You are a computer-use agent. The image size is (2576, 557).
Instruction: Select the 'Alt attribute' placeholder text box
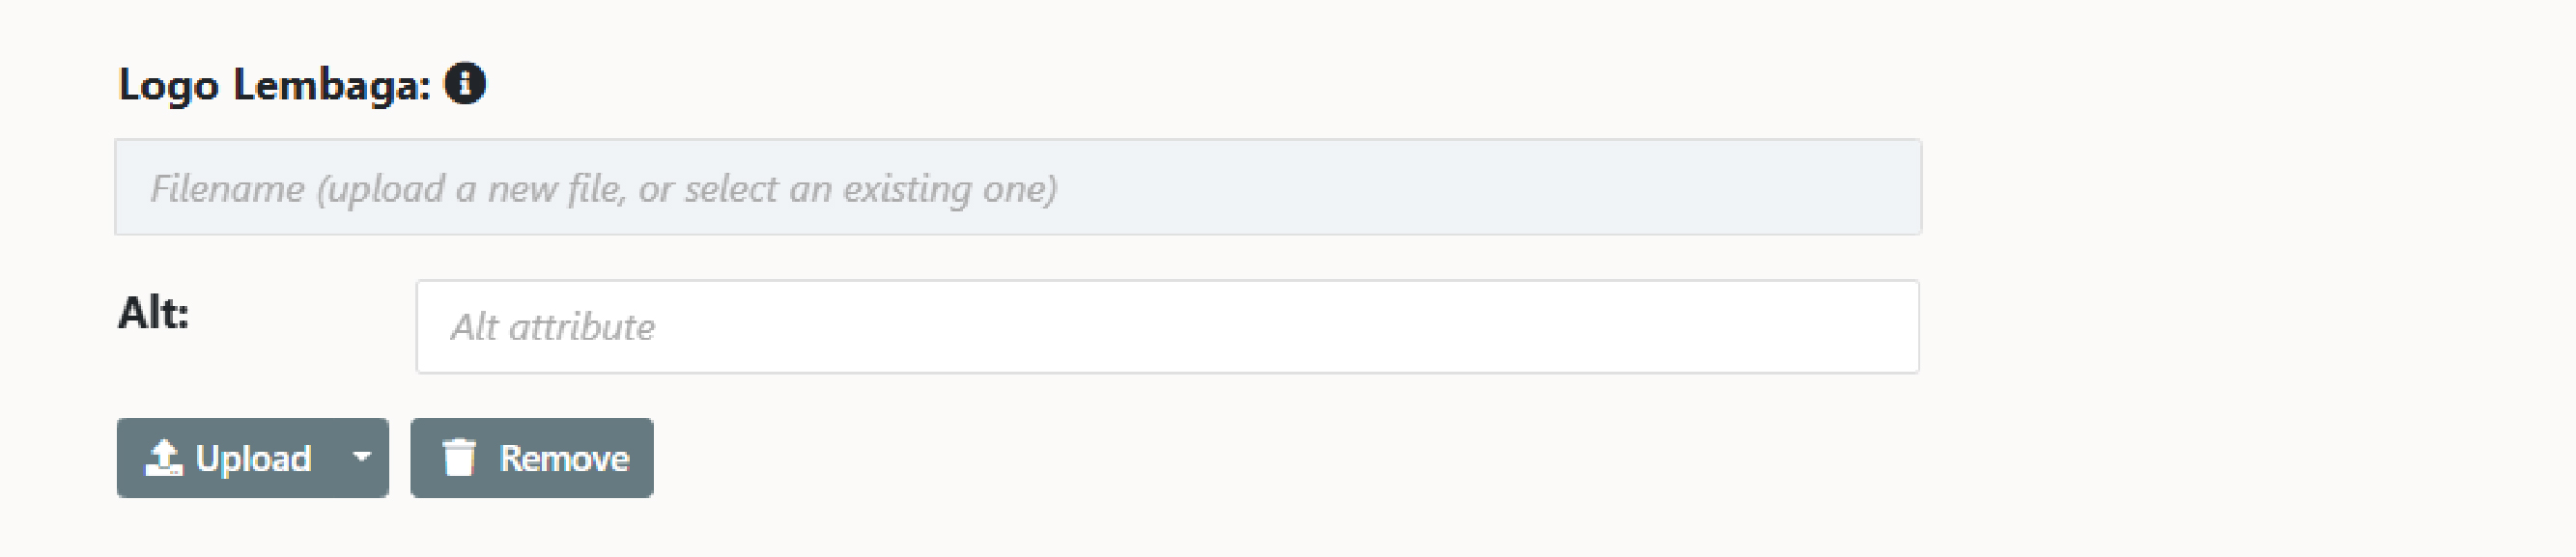(1167, 327)
